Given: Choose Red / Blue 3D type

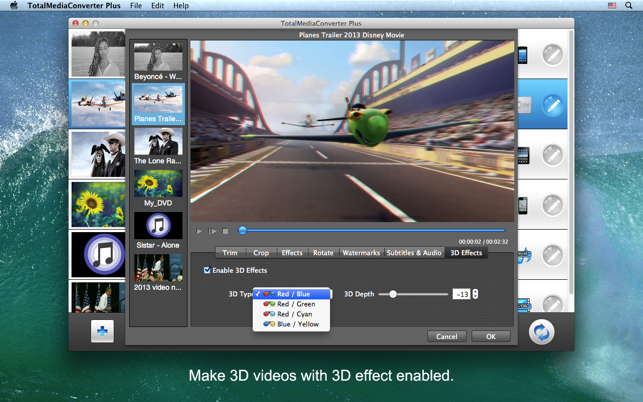Looking at the screenshot, I should click(x=292, y=294).
